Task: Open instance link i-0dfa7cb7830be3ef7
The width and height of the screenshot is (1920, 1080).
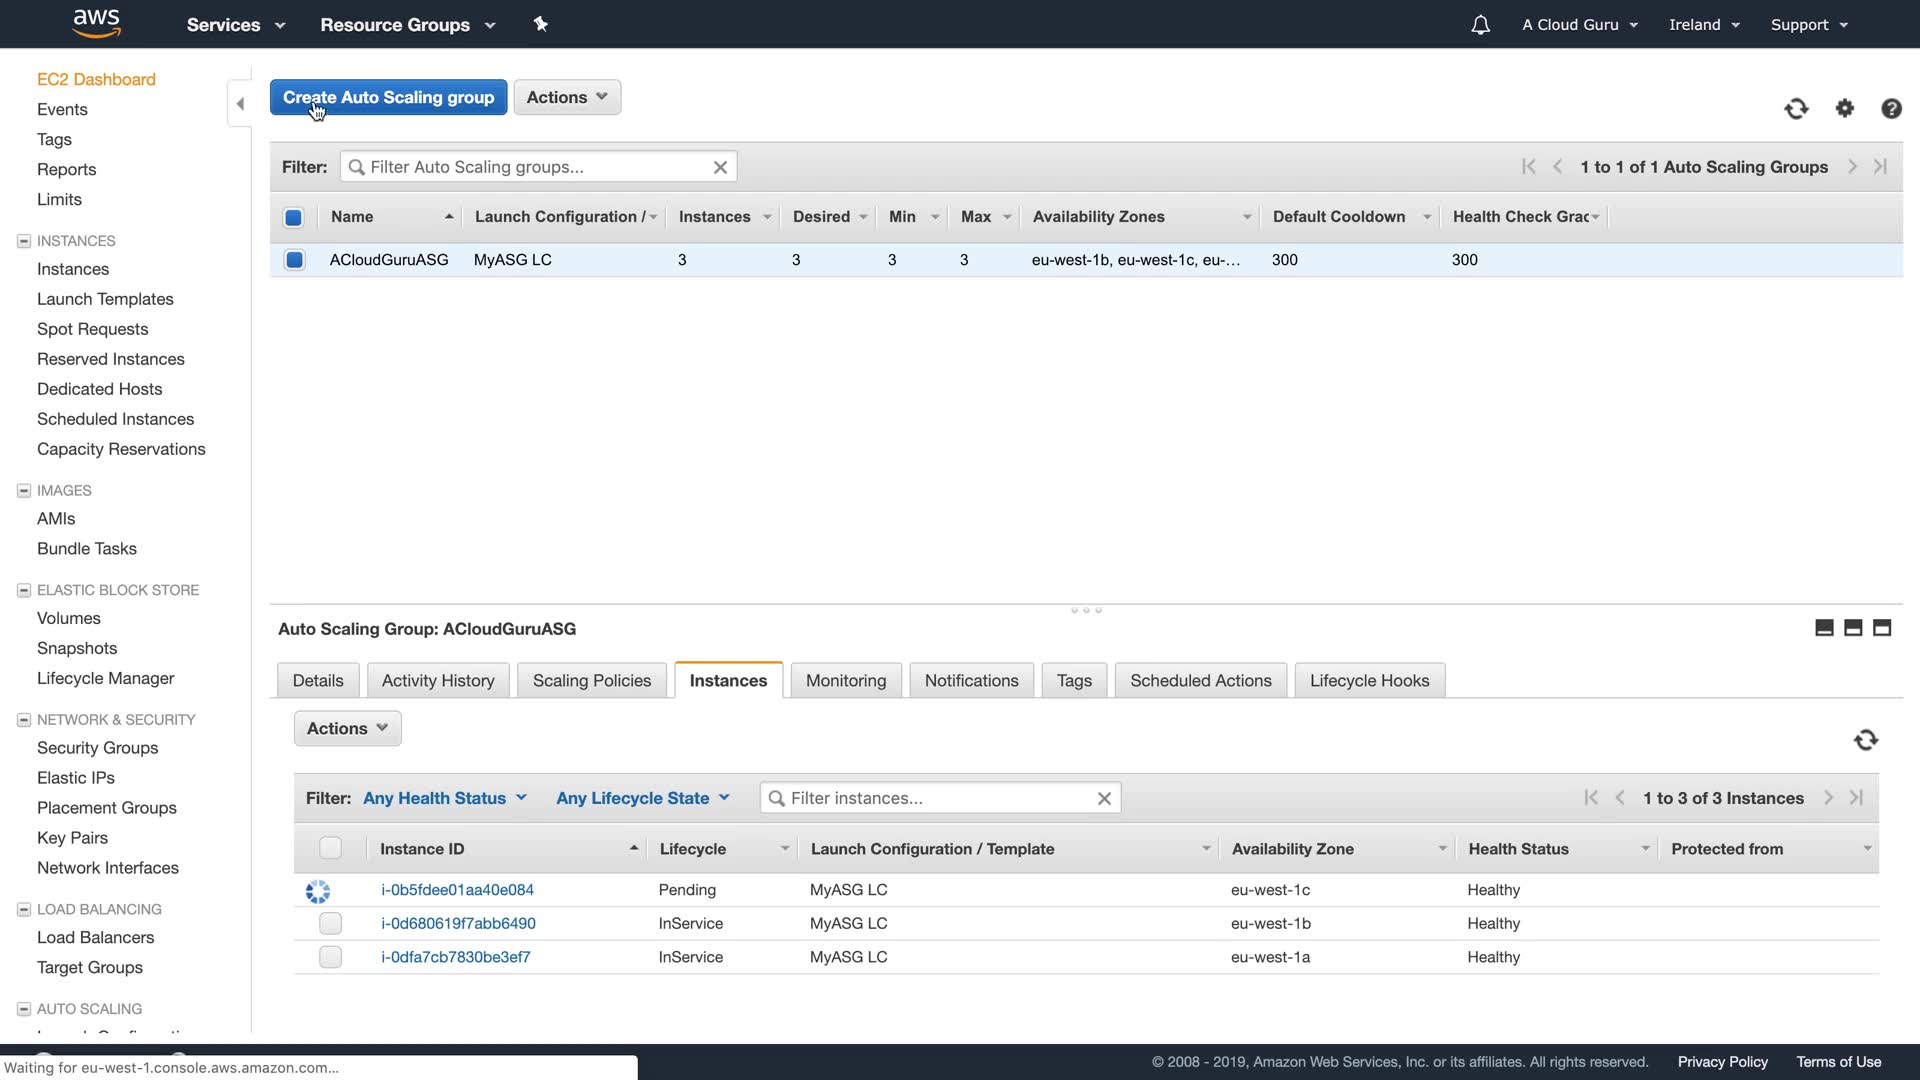Action: coord(455,957)
